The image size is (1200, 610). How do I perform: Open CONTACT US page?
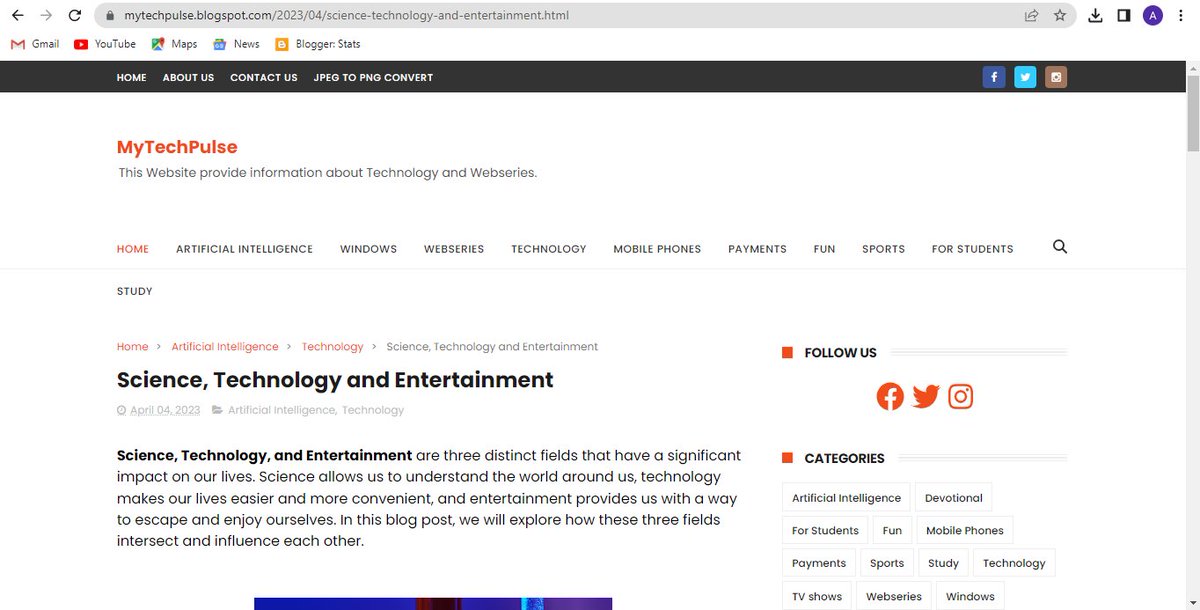point(264,78)
